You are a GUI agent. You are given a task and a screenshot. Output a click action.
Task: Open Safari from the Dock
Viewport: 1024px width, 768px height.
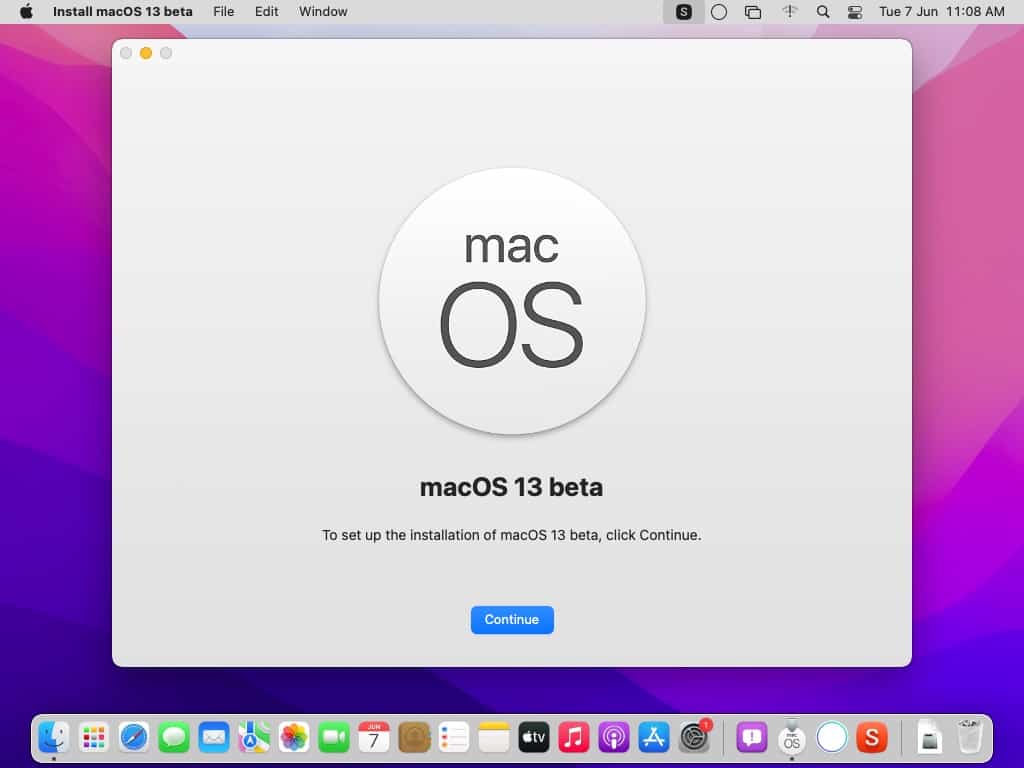click(134, 738)
